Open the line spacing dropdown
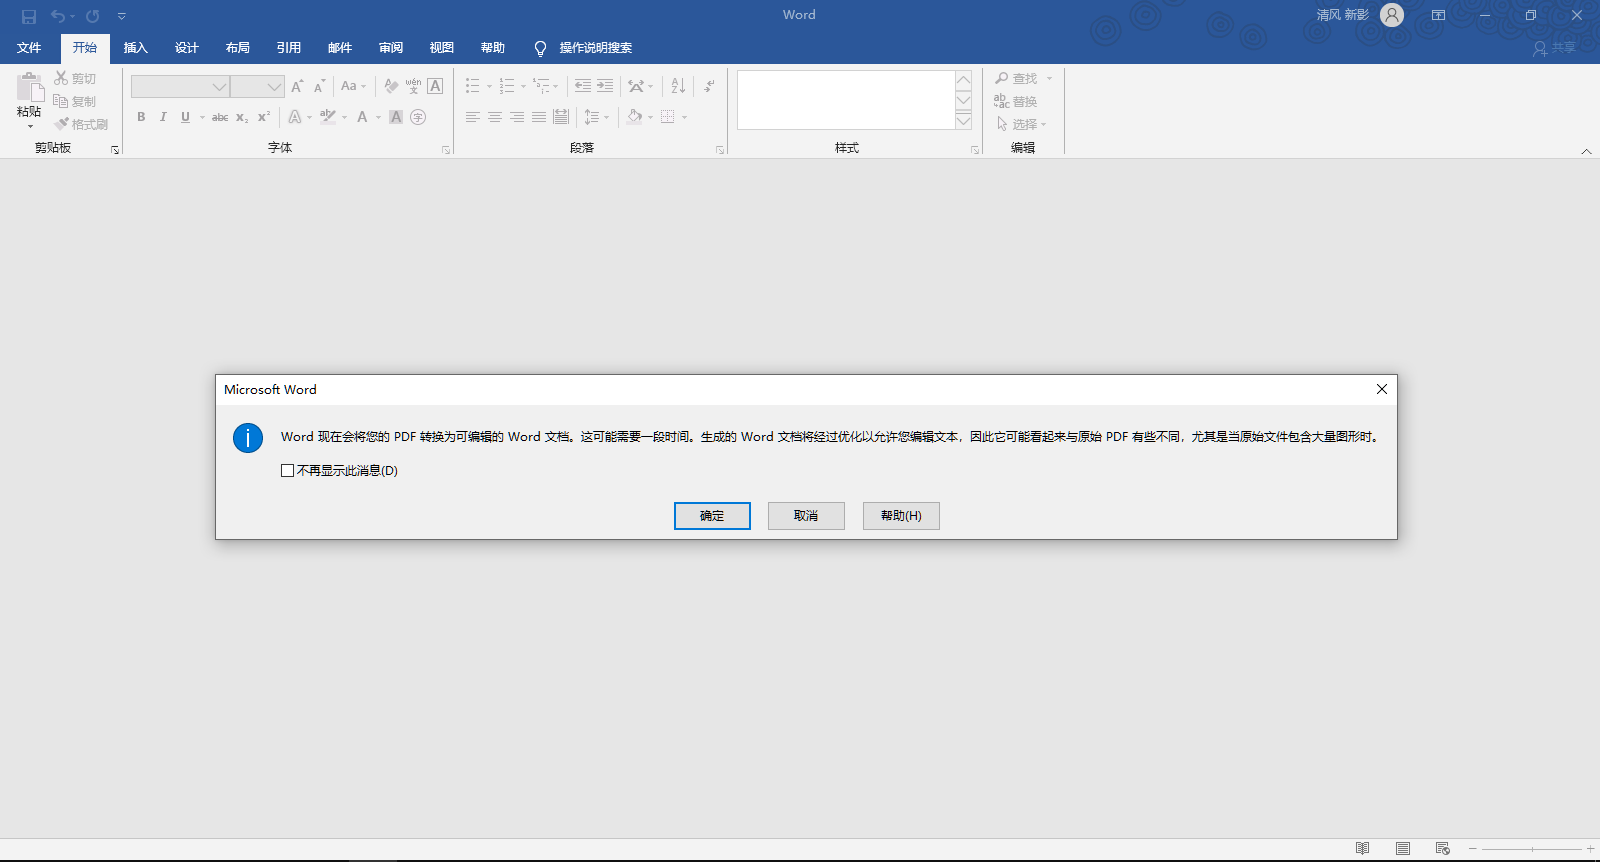This screenshot has width=1600, height=862. pos(597,117)
